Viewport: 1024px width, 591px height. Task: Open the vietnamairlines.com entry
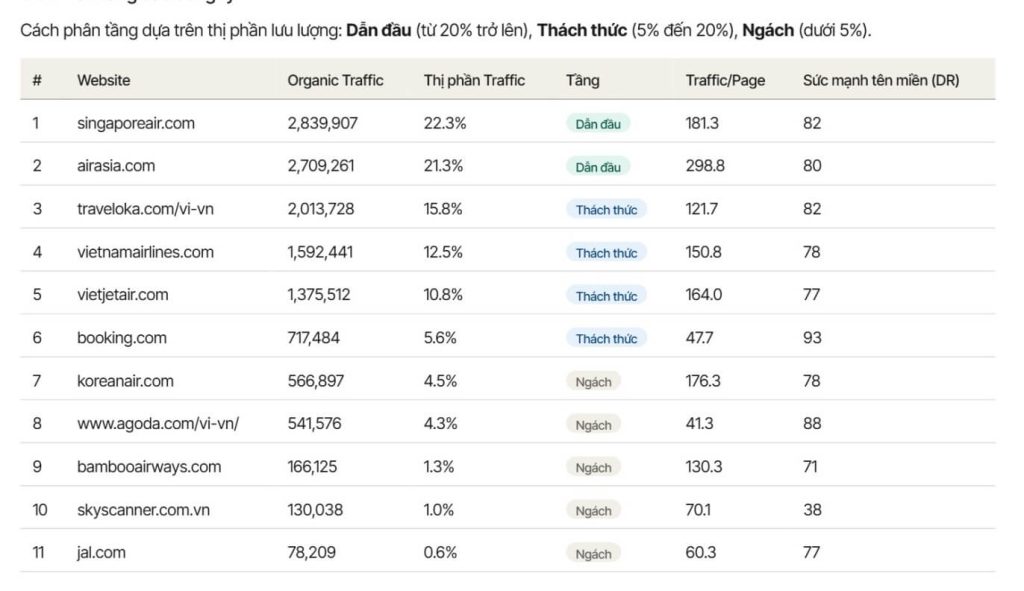point(145,252)
